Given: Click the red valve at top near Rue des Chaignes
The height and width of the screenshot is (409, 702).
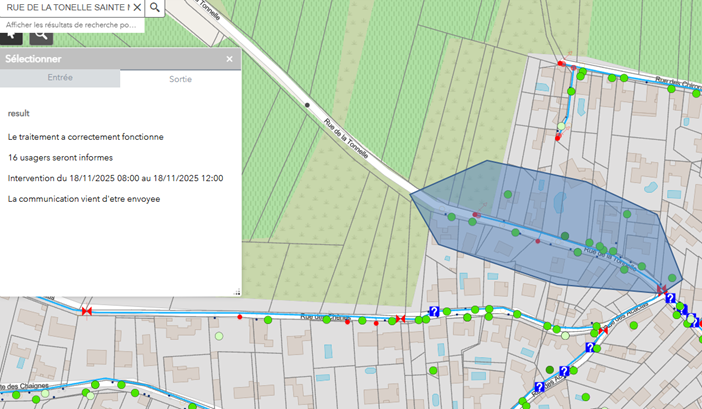Looking at the screenshot, I should point(561,64).
